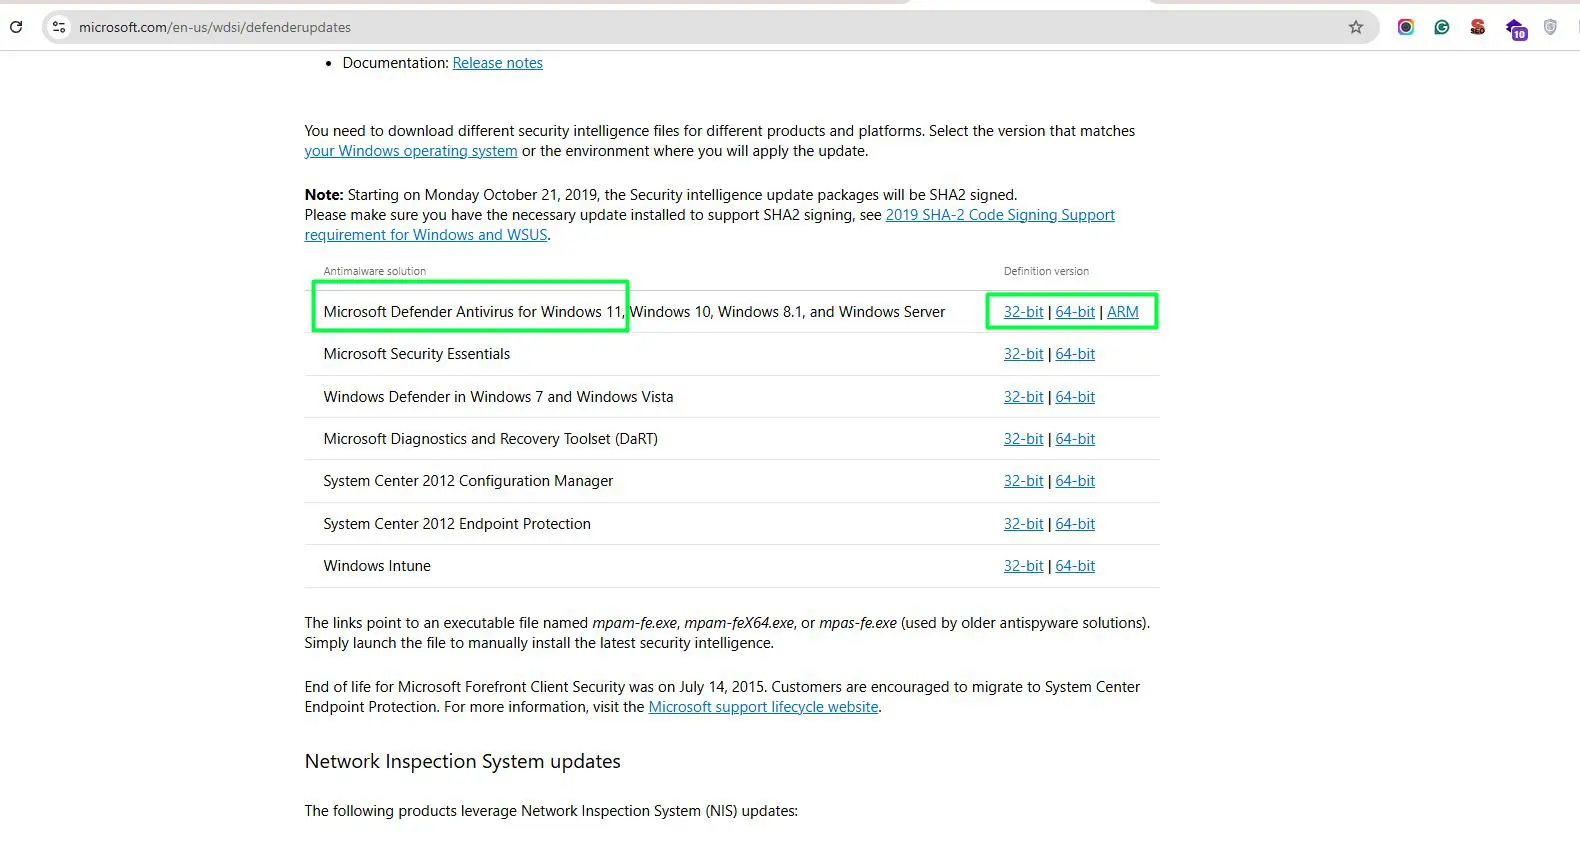Open the Grammarly extension icon
The height and width of the screenshot is (846, 1580).
[x=1442, y=27]
